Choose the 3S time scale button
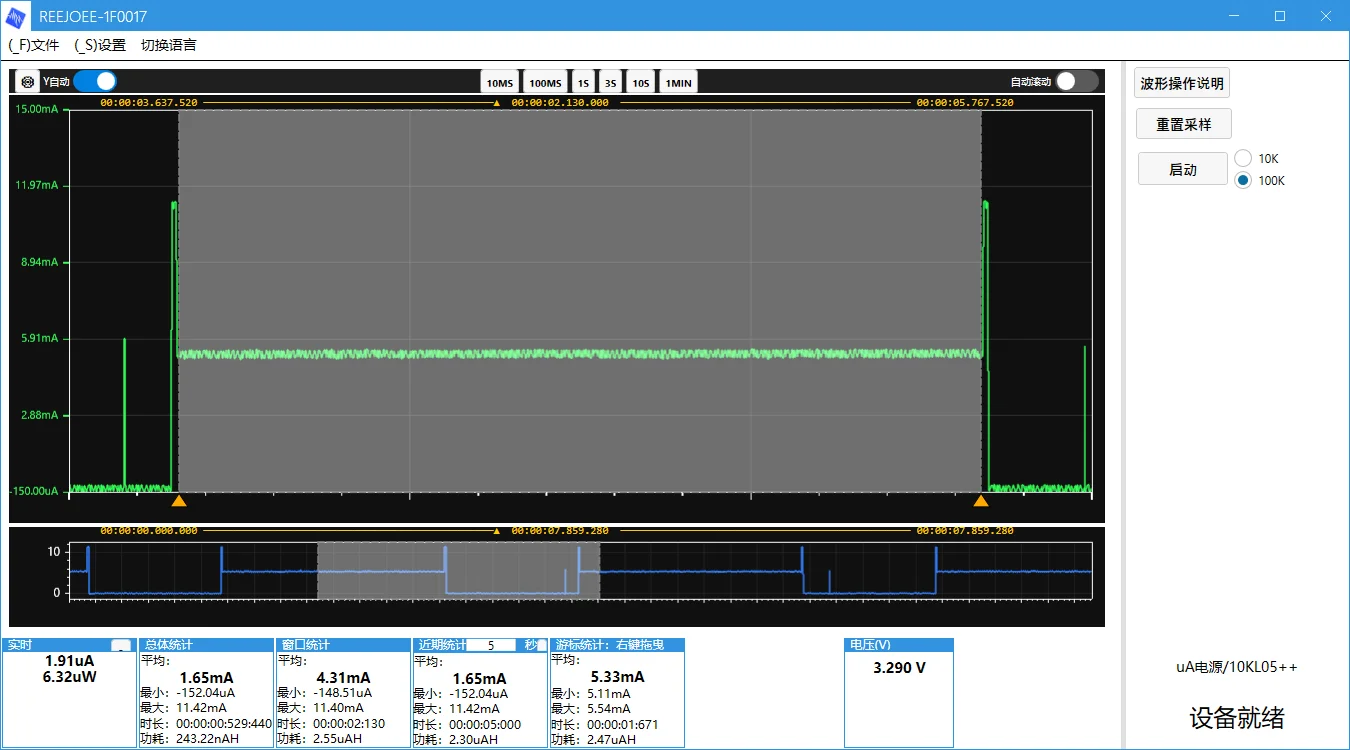1350x750 pixels. click(x=611, y=83)
